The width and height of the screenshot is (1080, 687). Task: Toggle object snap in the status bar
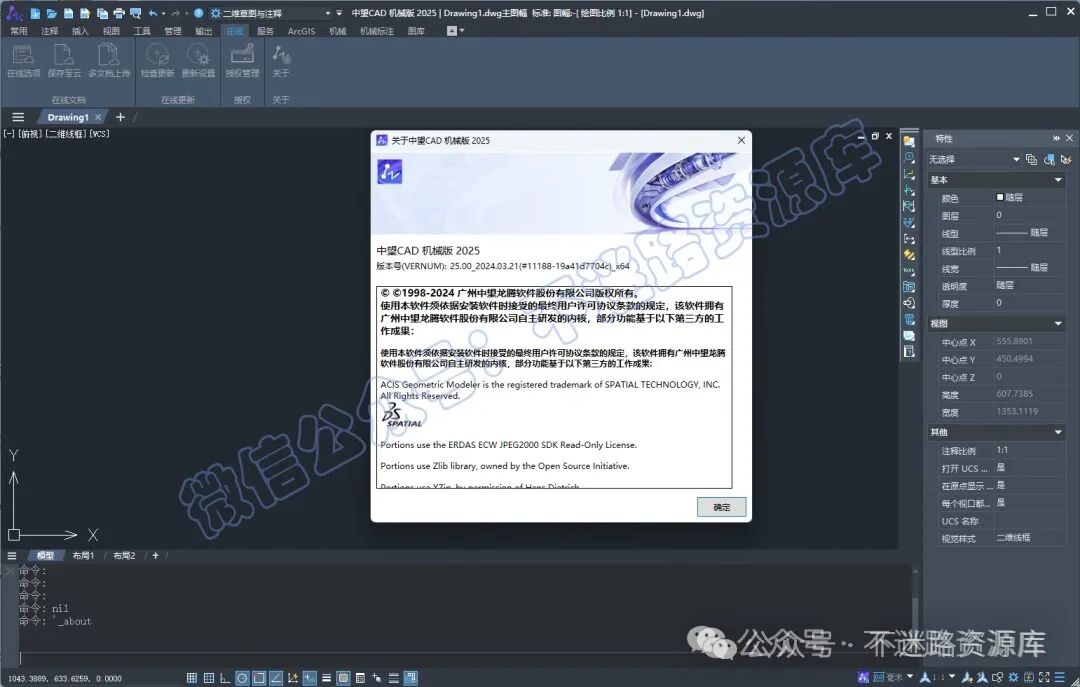(x=259, y=678)
